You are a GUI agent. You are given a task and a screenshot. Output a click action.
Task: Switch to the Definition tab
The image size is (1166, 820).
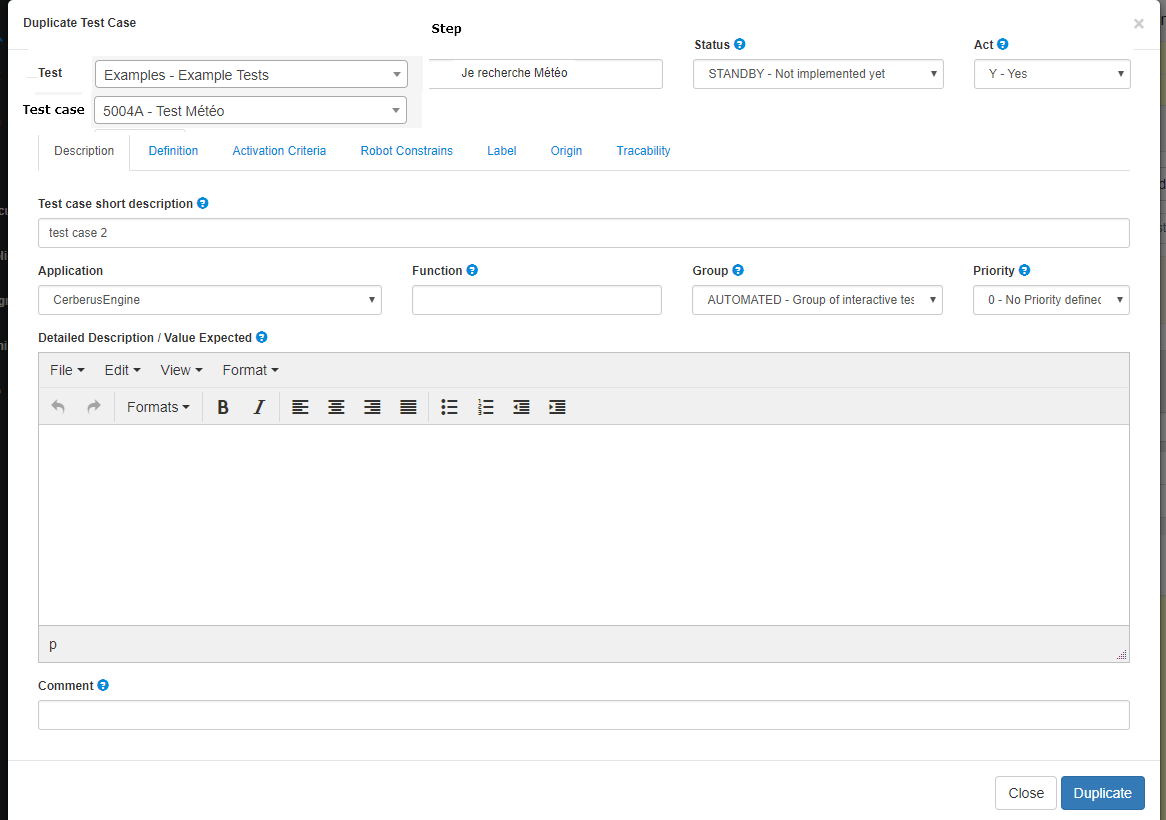(173, 151)
